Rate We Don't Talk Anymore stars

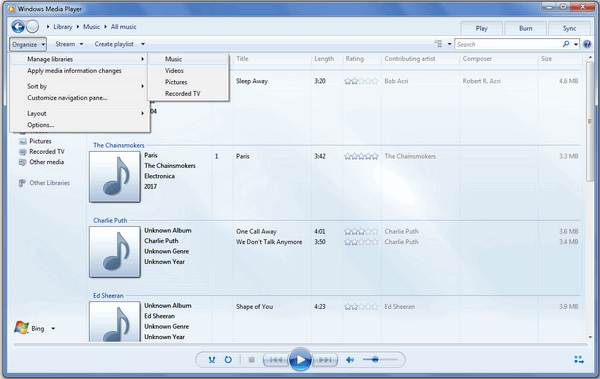[x=361, y=242]
